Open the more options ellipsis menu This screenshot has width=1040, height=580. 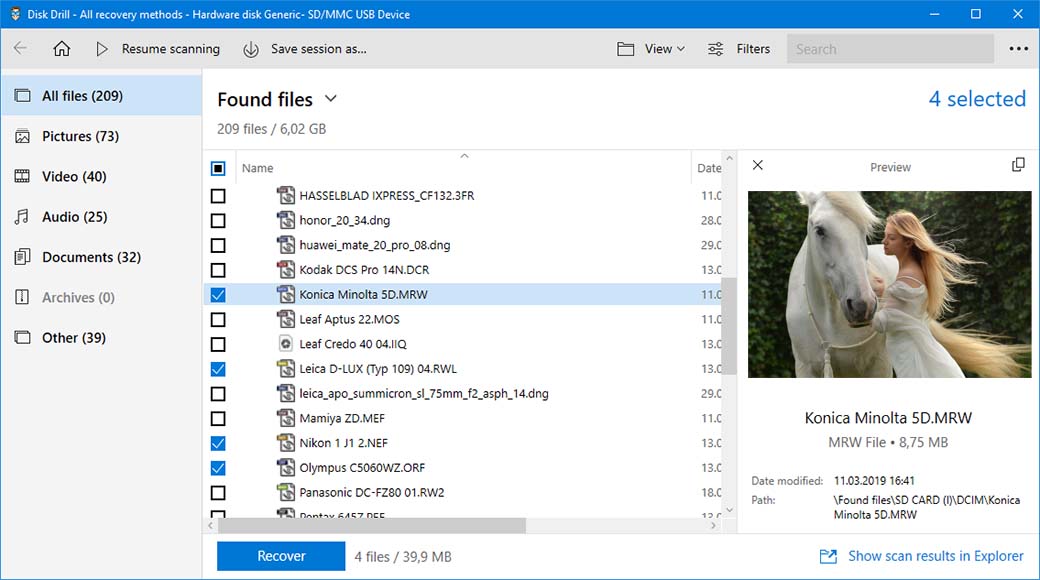point(1018,48)
